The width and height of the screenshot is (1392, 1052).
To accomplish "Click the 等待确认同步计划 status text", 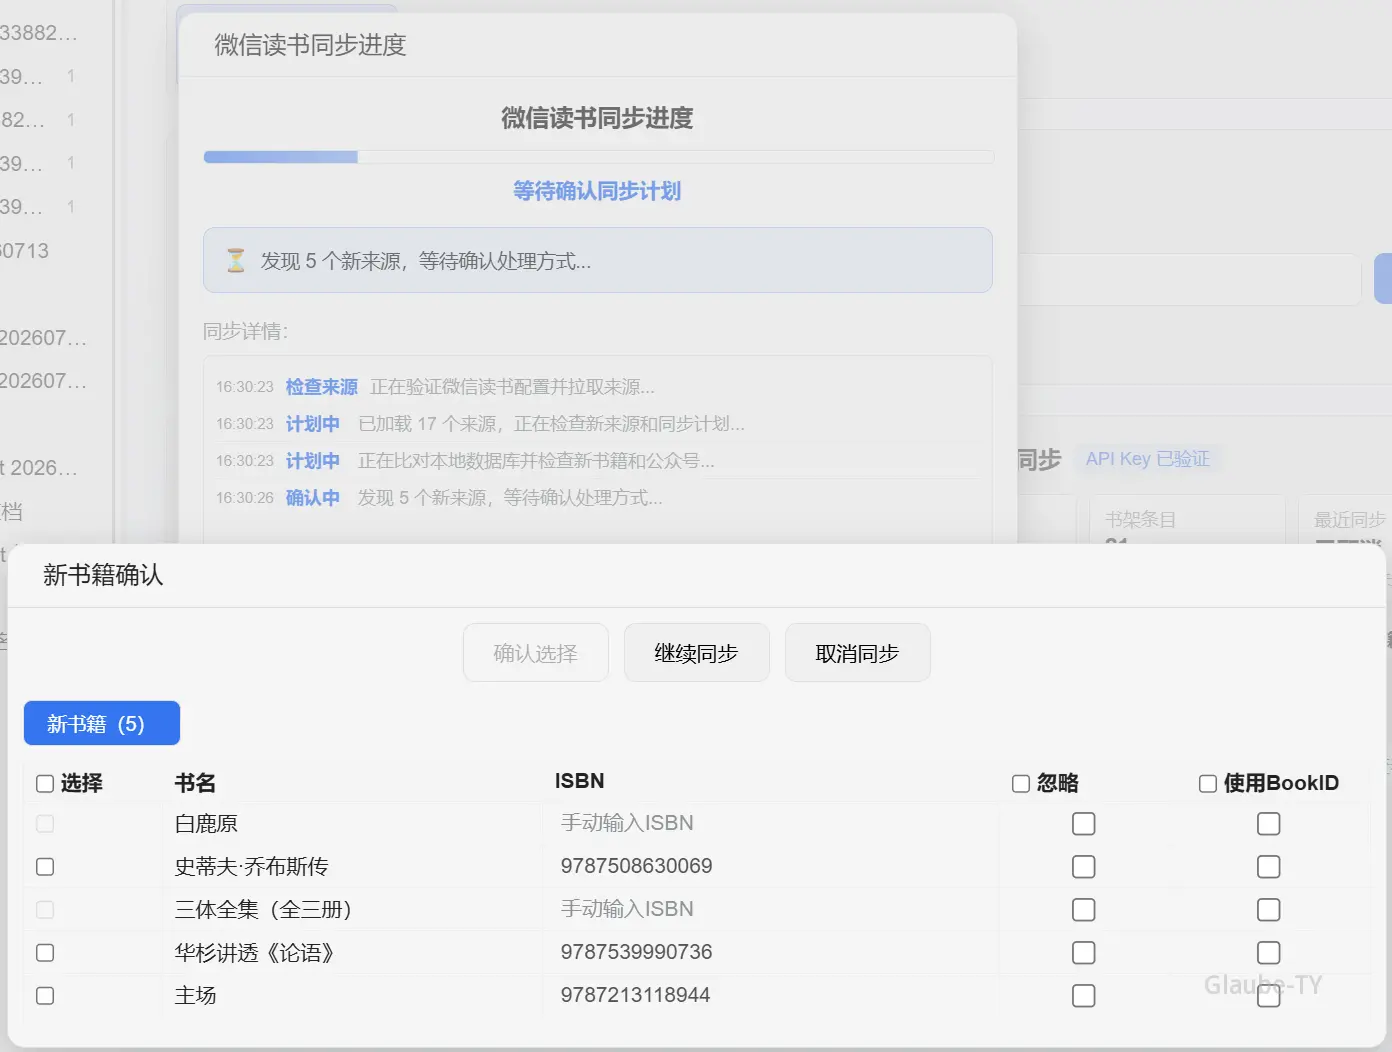I will point(597,191).
